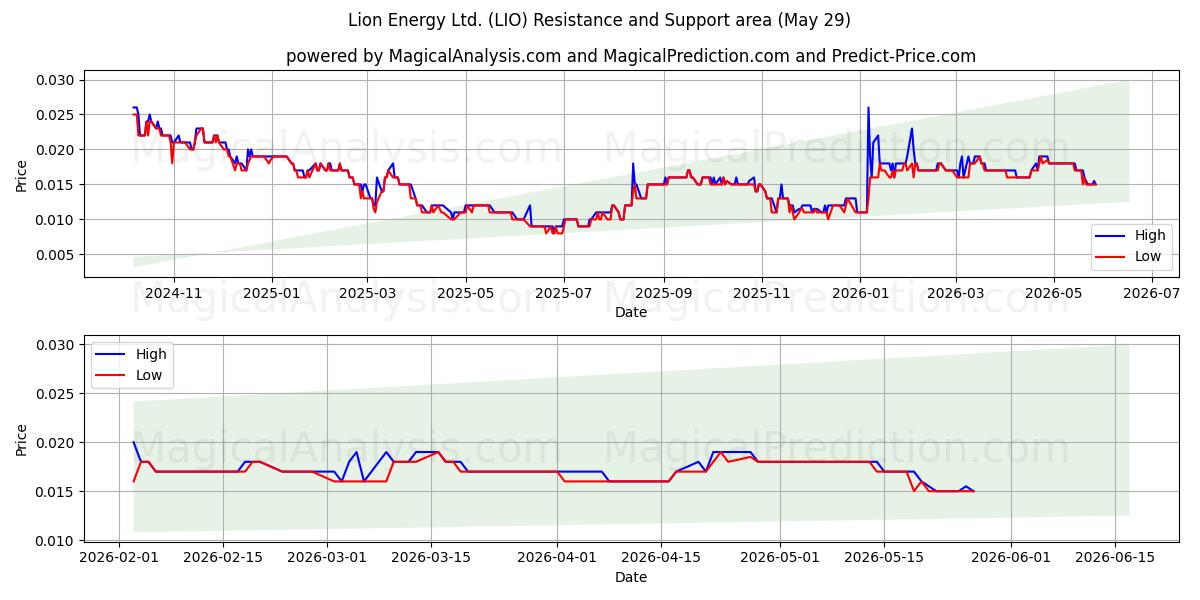Click the '2025-07' x-axis label

click(564, 294)
